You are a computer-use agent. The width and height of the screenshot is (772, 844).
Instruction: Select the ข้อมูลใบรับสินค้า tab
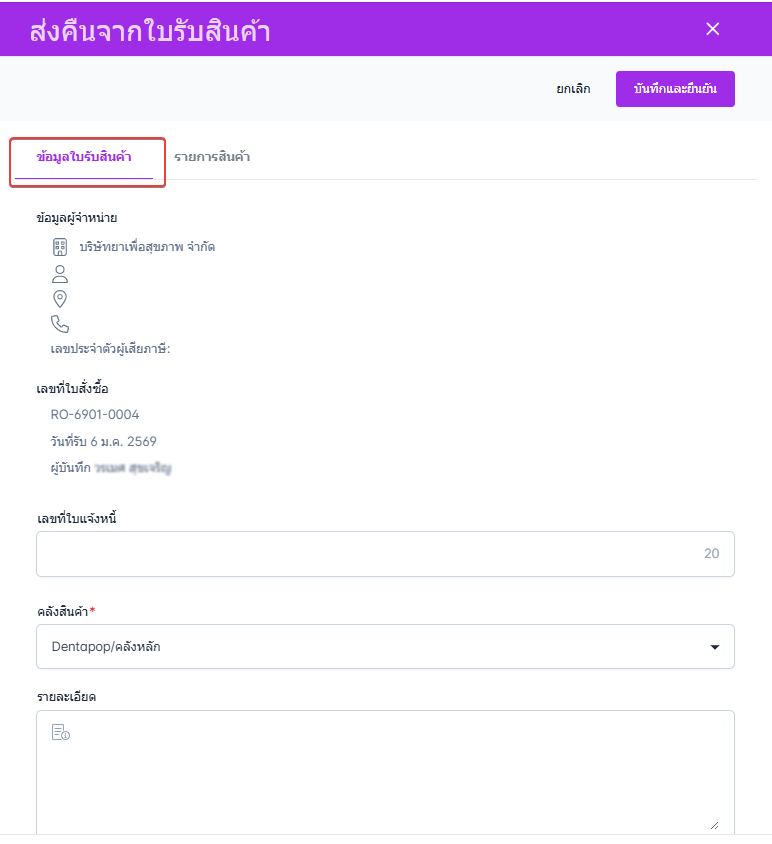click(x=84, y=157)
